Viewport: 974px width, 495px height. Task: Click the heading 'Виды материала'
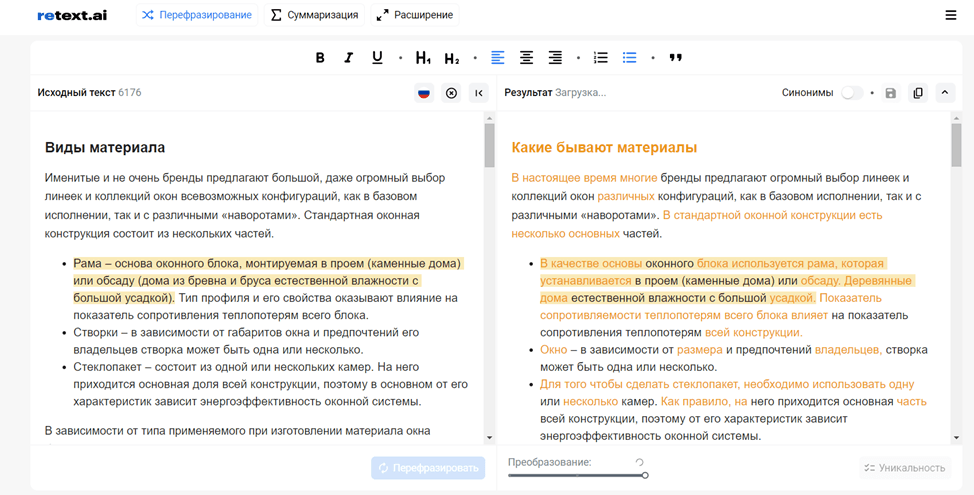click(105, 148)
